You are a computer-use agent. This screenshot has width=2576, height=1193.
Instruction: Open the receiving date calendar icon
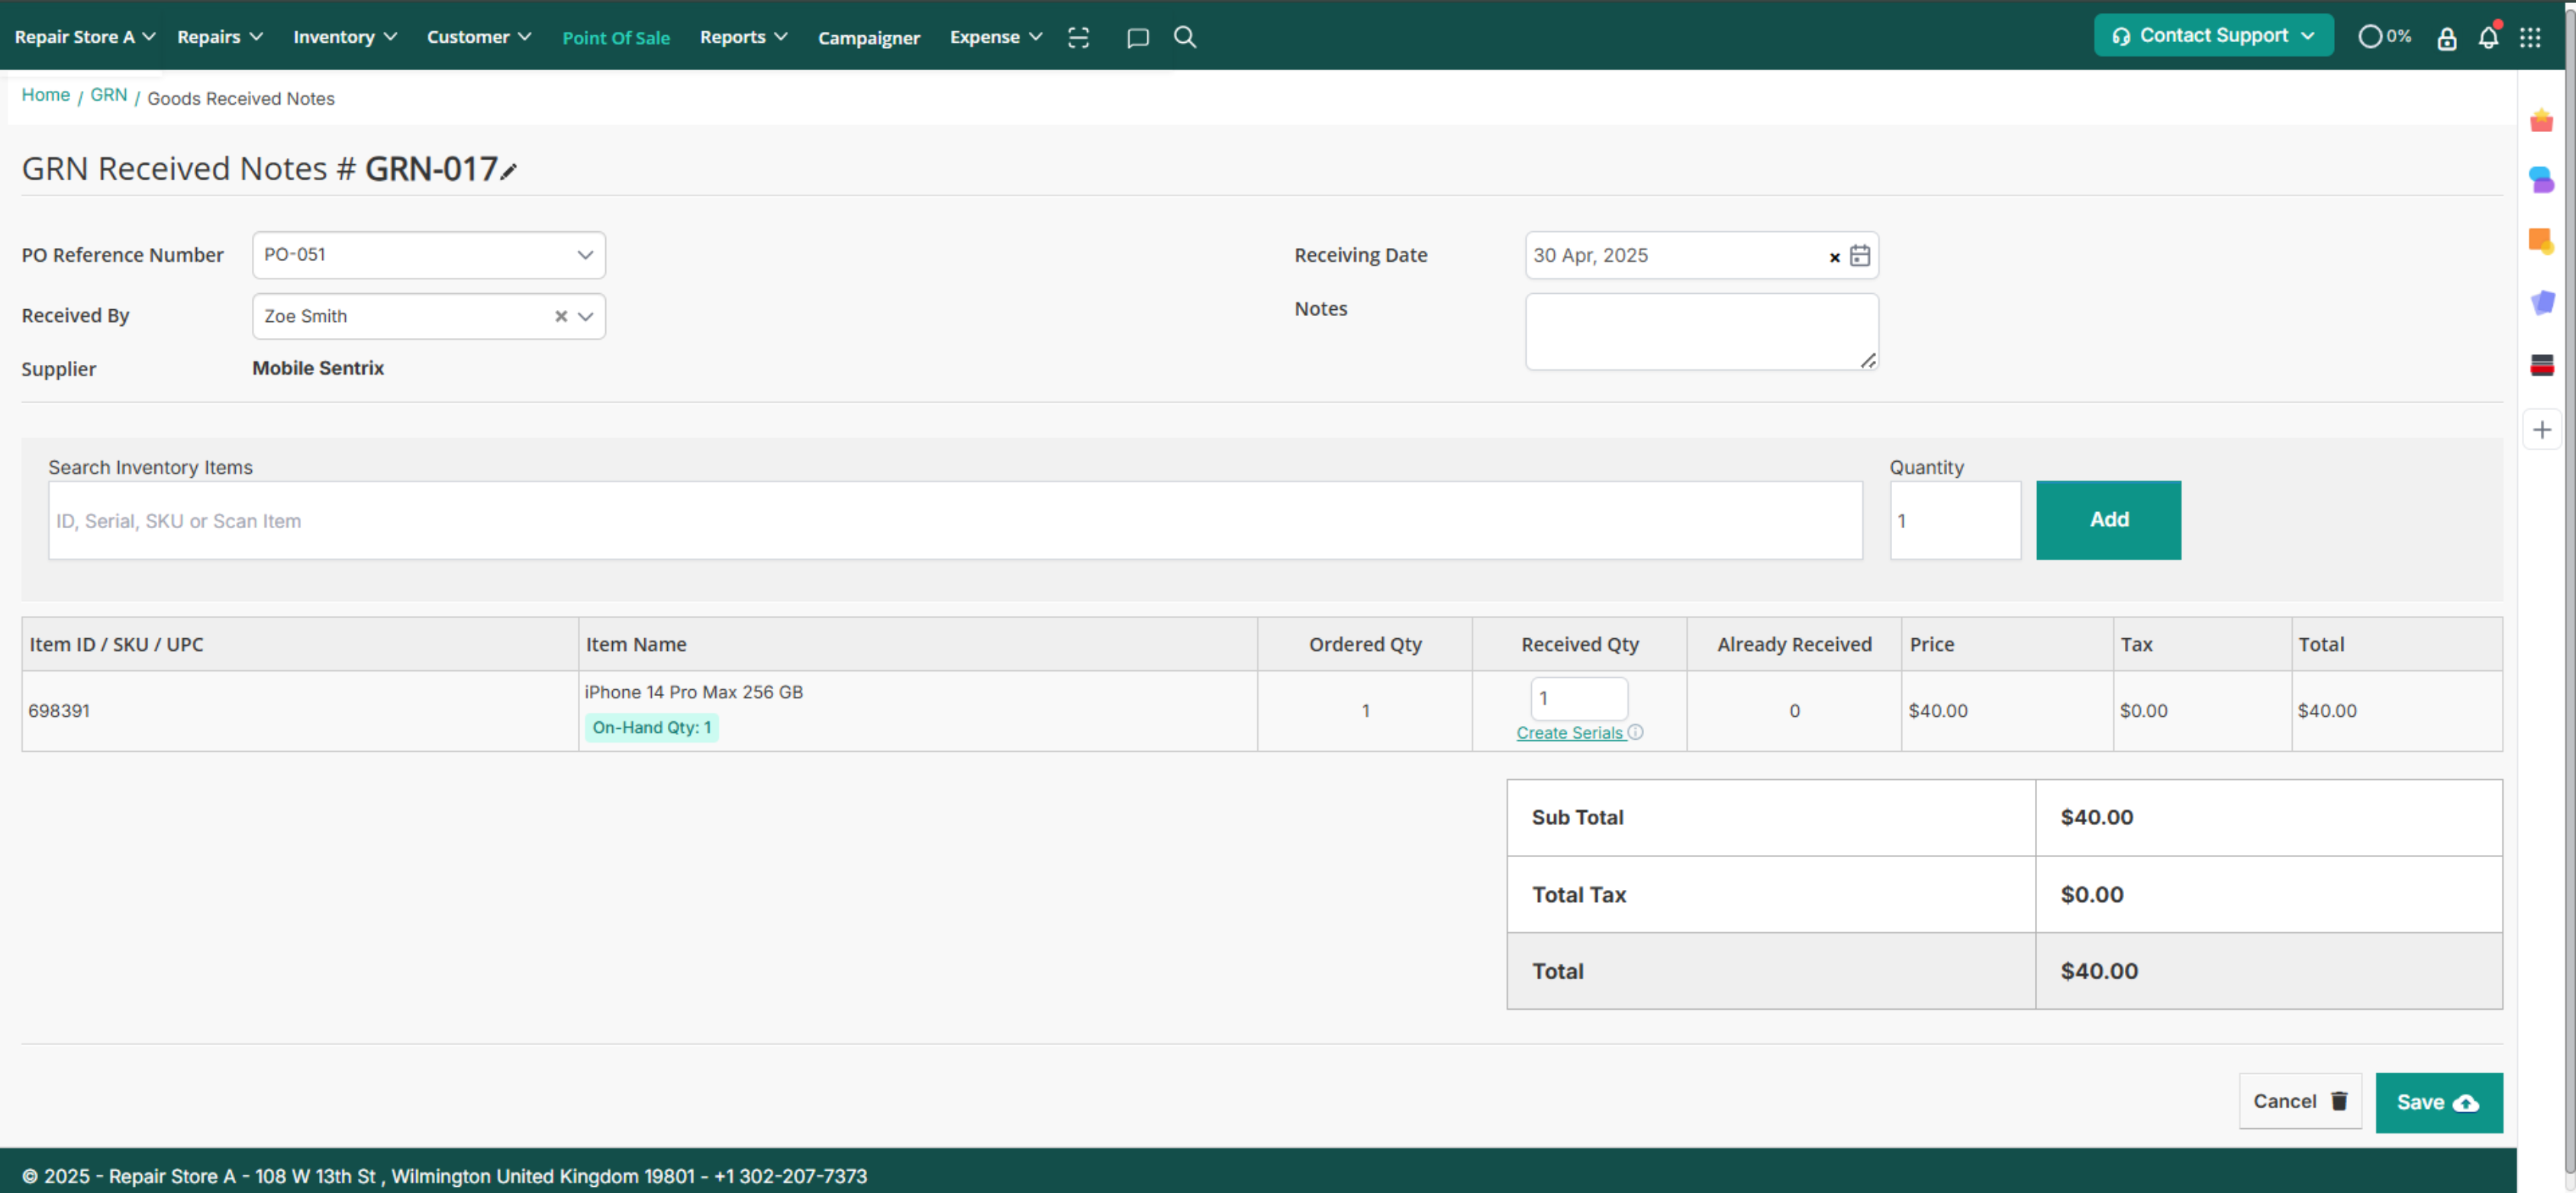coord(1860,256)
